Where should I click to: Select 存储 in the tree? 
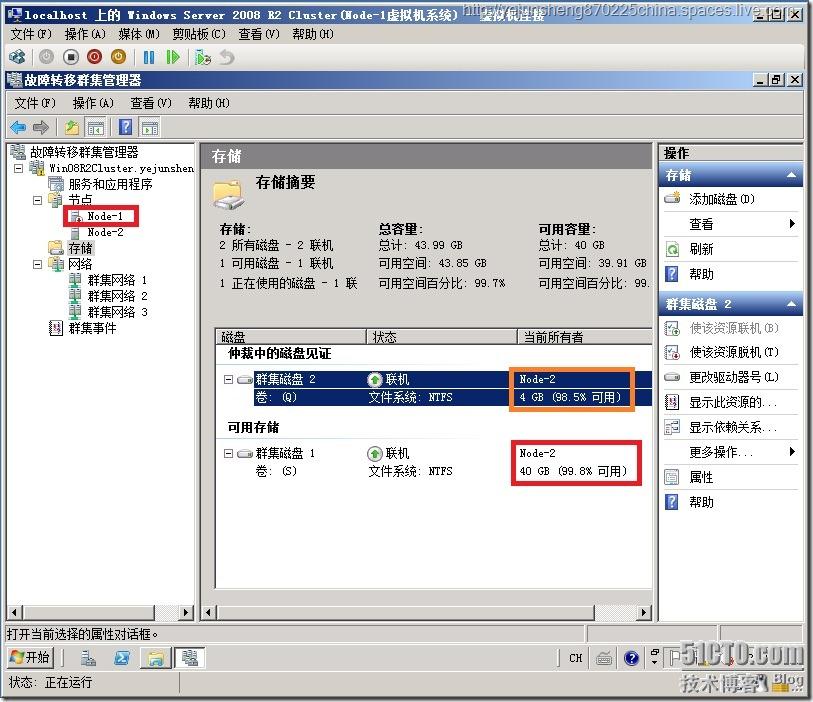click(x=80, y=248)
